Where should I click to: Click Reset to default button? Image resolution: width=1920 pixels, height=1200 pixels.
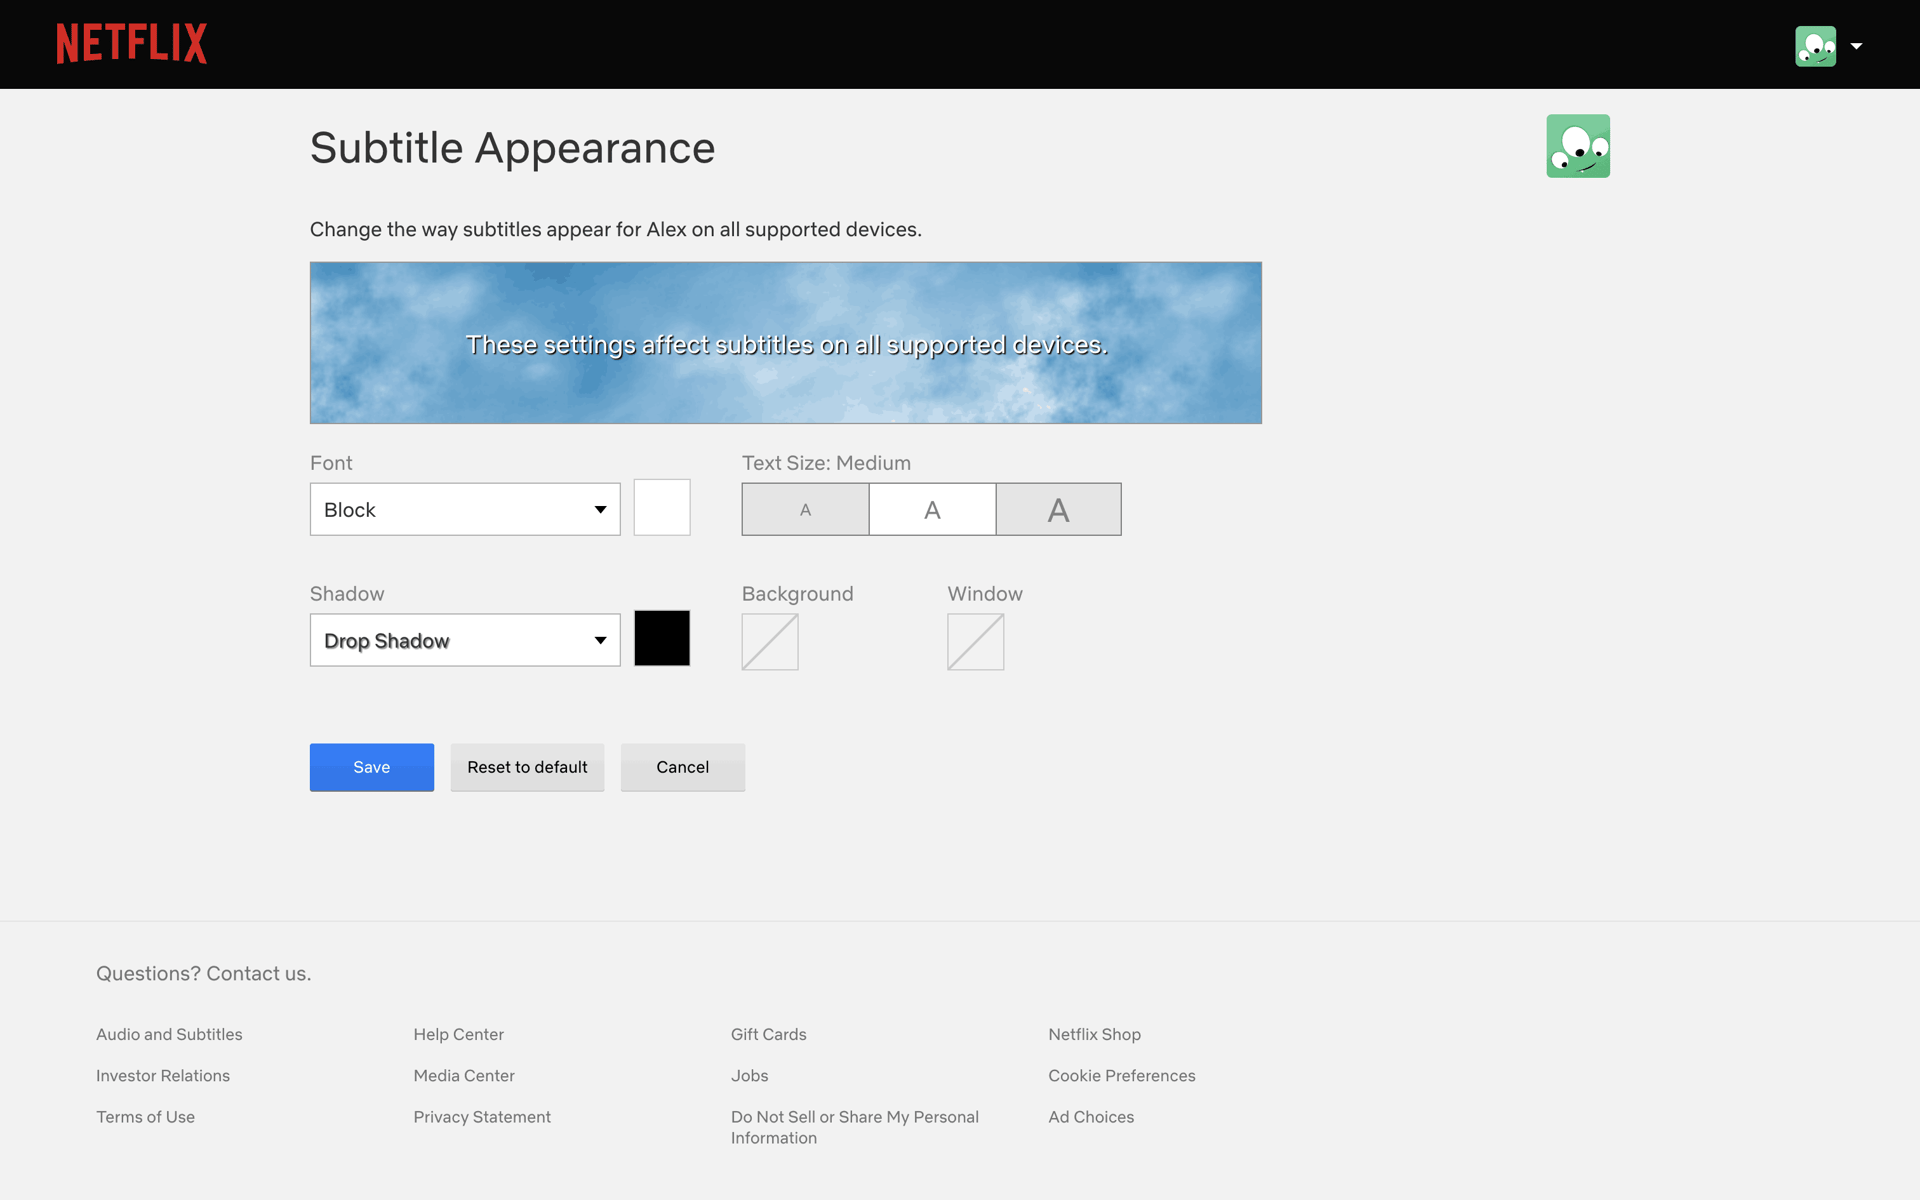tap(527, 767)
